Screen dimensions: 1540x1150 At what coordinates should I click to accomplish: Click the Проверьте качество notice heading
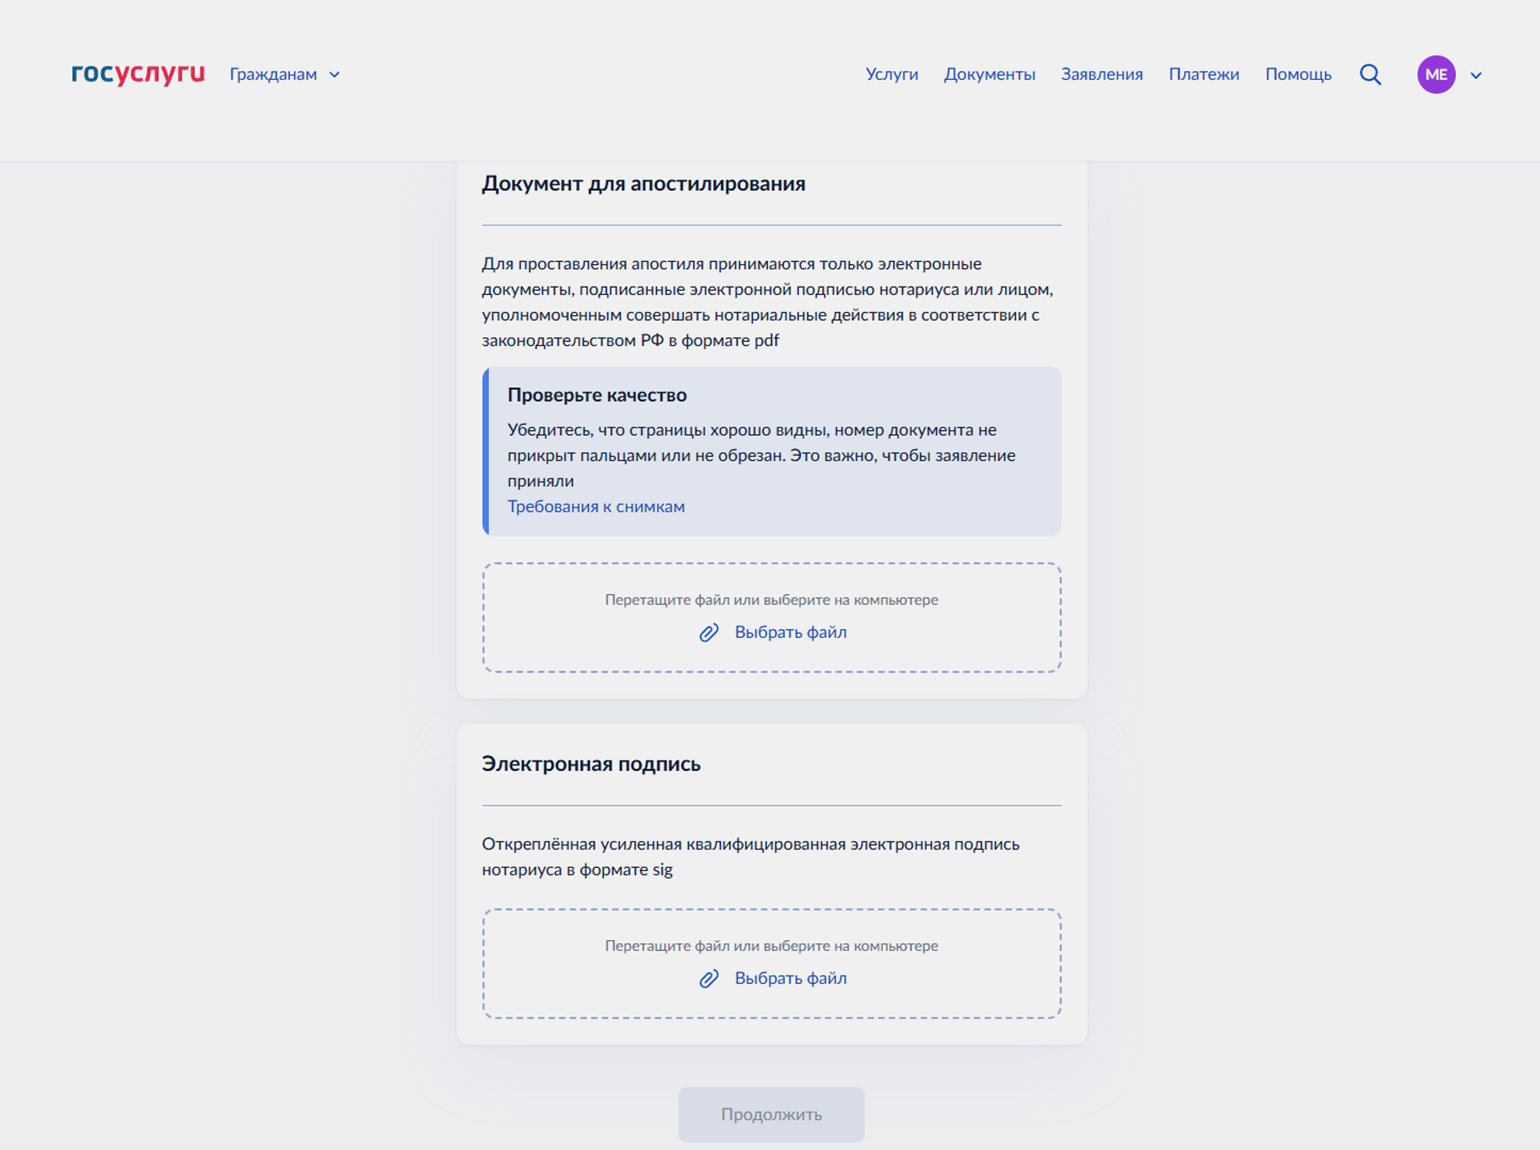click(597, 395)
